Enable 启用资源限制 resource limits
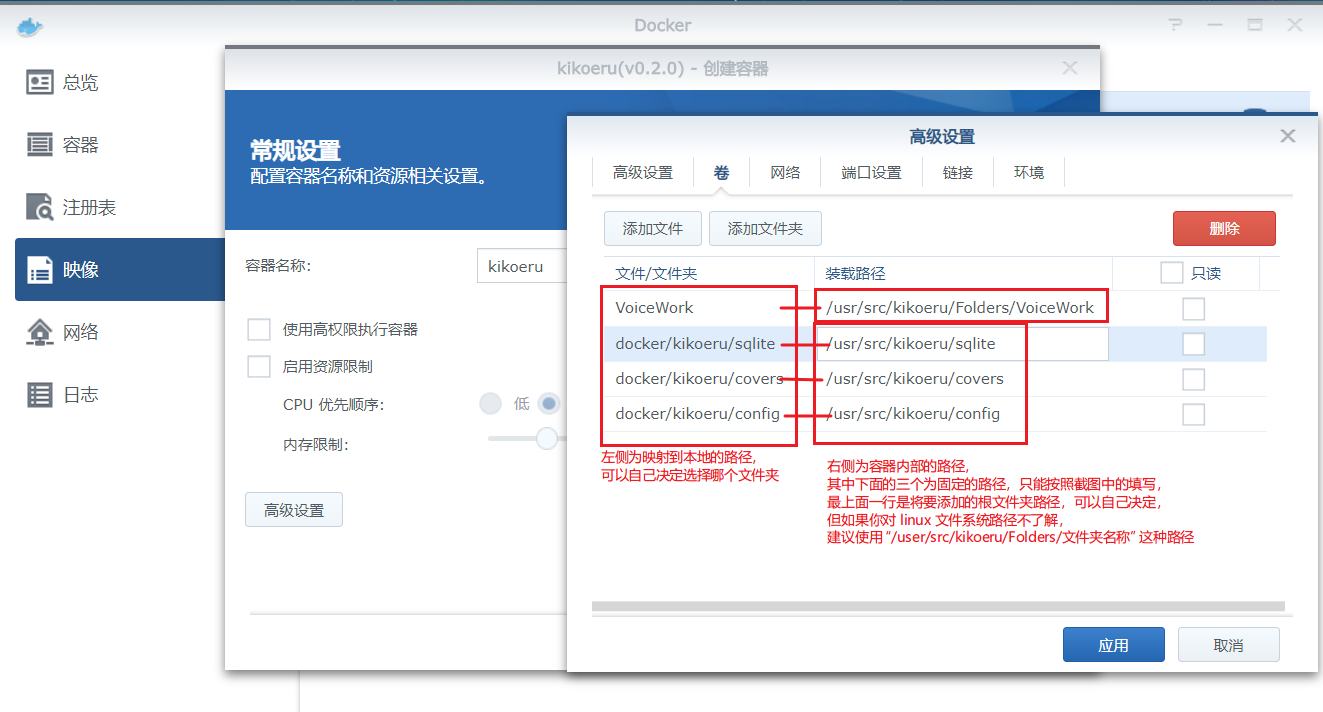The image size is (1323, 712). click(x=259, y=365)
